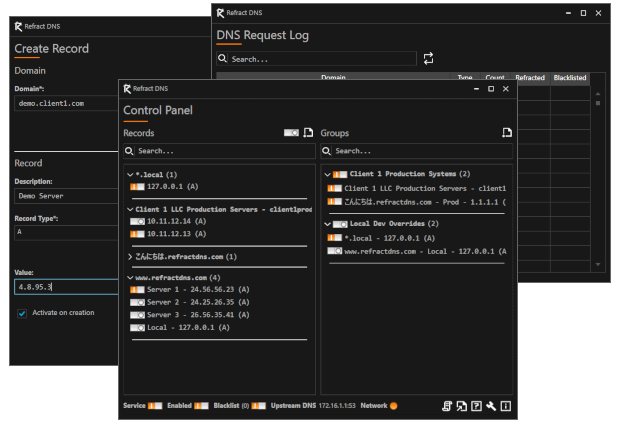Click scrollbar down arrow in DNS Request Log
The width and height of the screenshot is (620, 439).
(598, 264)
